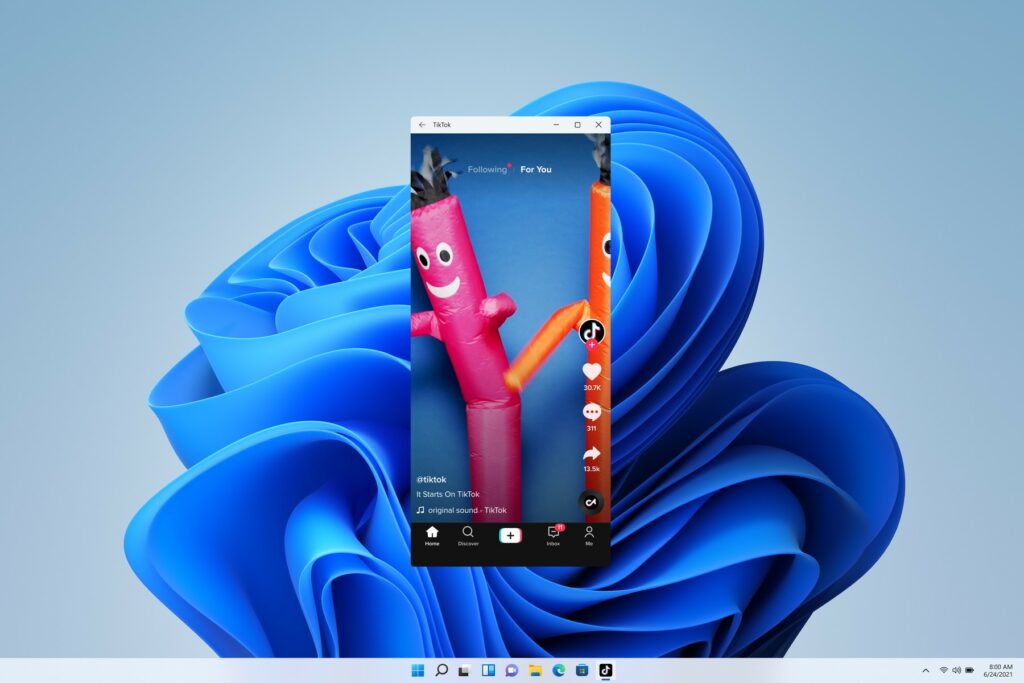Select the TikTok icon on the taskbar
Image resolution: width=1024 pixels, height=683 pixels.
pyautogui.click(x=605, y=670)
